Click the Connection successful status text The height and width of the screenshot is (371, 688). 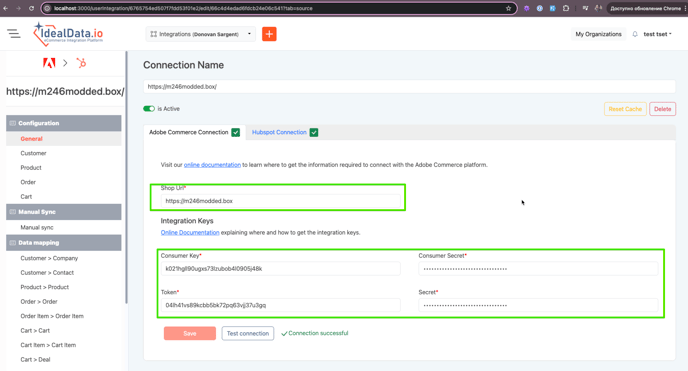pyautogui.click(x=318, y=333)
